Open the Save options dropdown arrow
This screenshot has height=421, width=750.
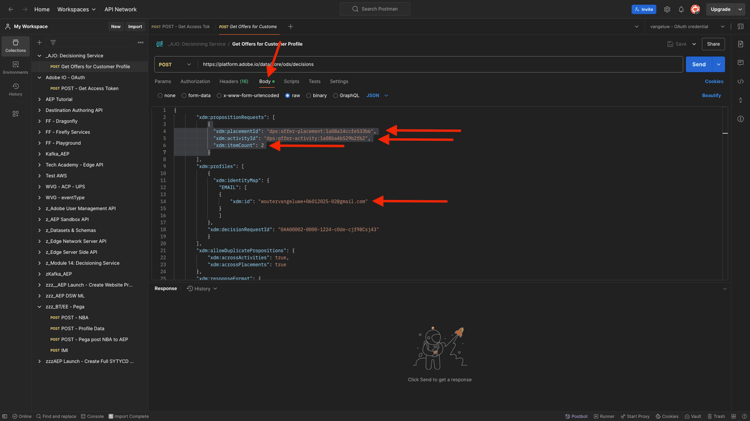click(694, 44)
